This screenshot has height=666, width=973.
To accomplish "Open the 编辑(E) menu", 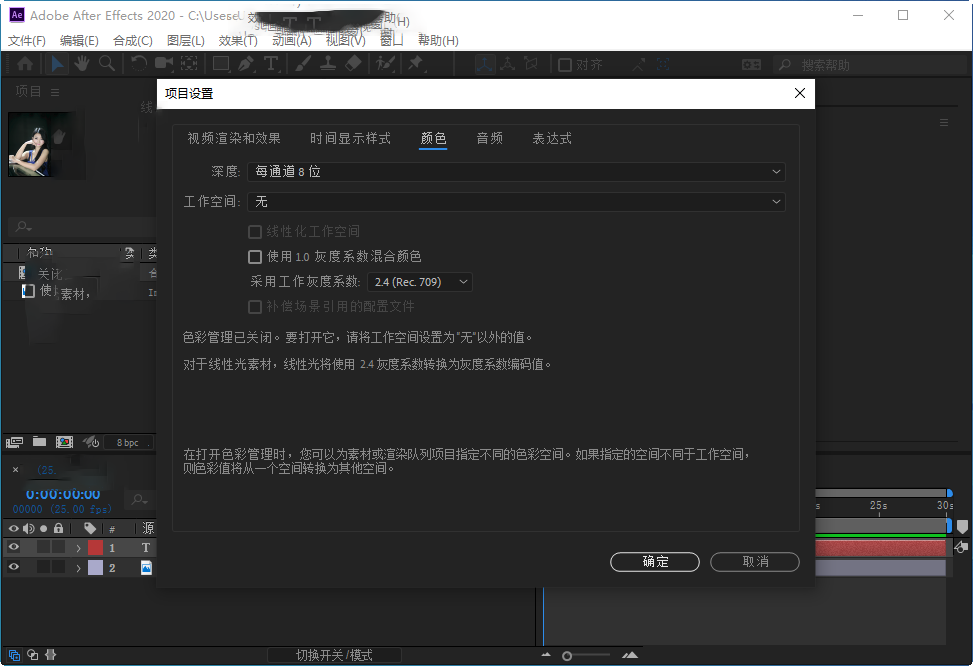I will pyautogui.click(x=79, y=40).
